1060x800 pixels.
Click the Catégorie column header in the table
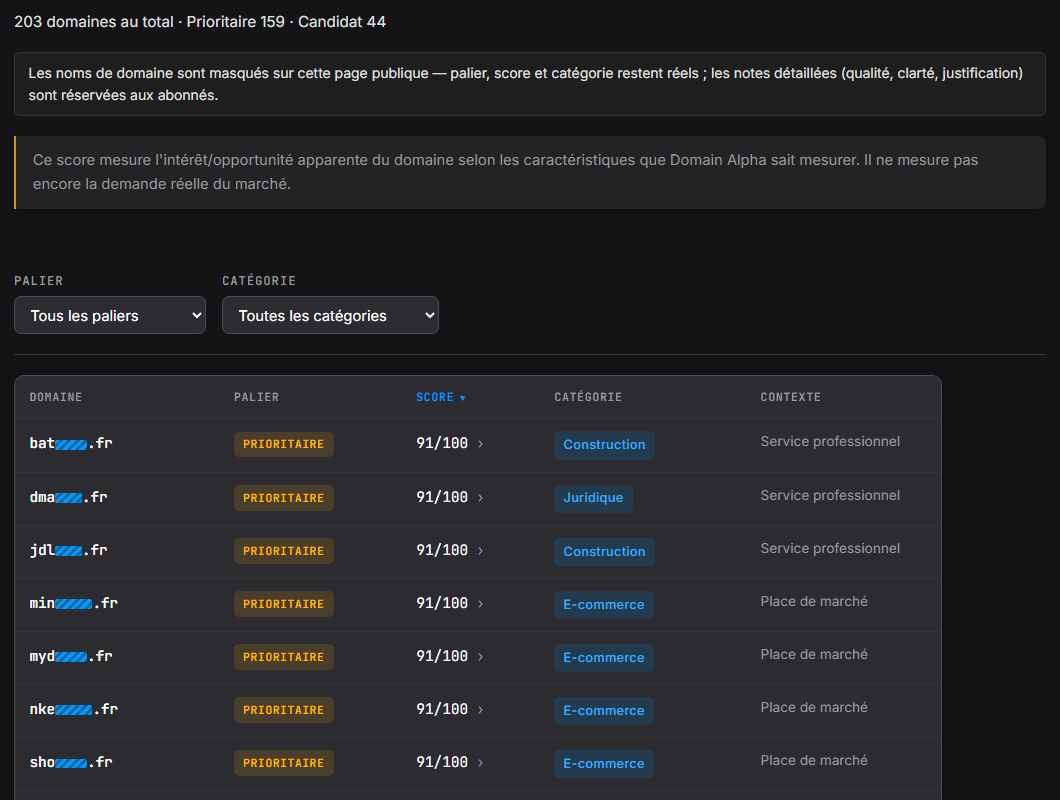(x=588, y=397)
